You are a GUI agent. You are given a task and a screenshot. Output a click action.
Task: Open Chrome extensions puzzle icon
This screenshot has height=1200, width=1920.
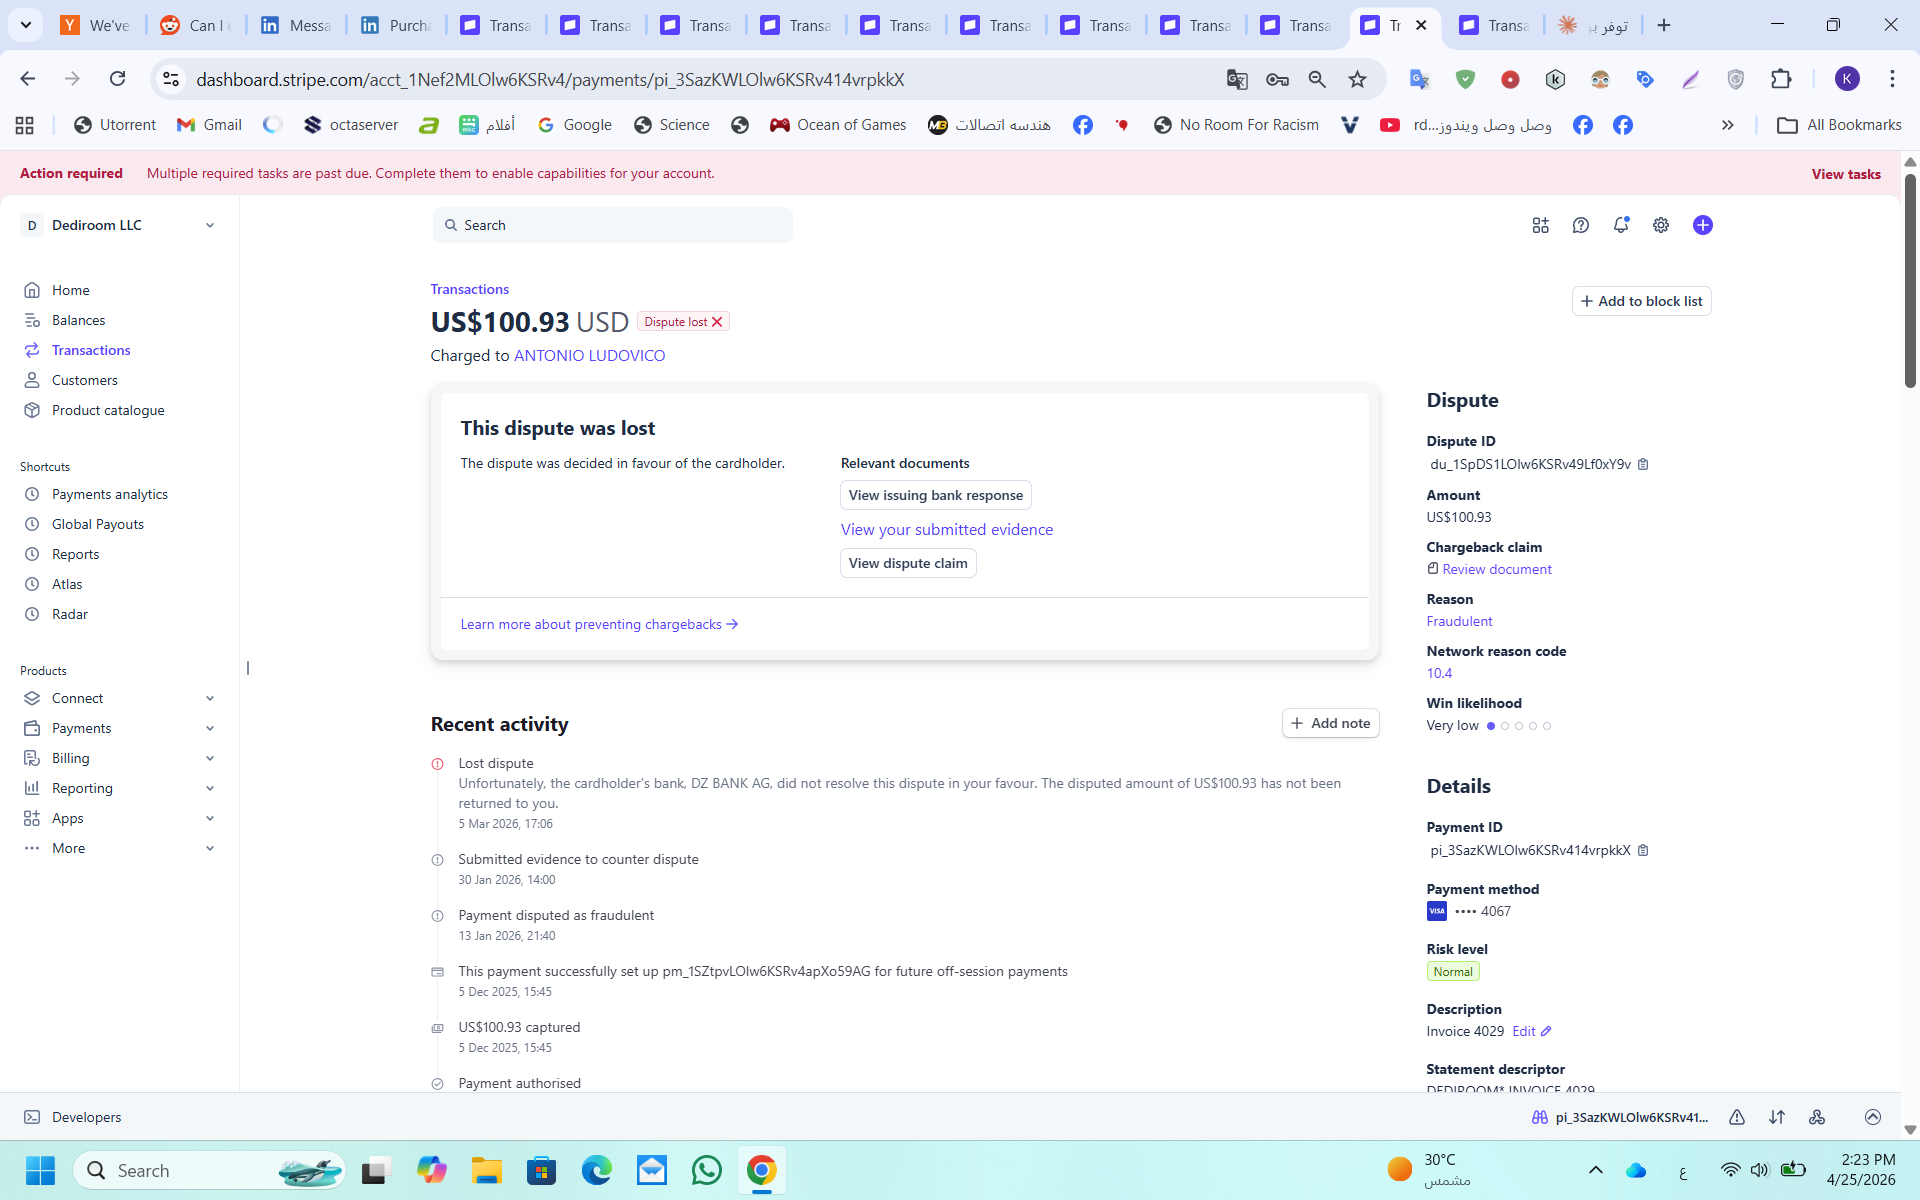1781,79
